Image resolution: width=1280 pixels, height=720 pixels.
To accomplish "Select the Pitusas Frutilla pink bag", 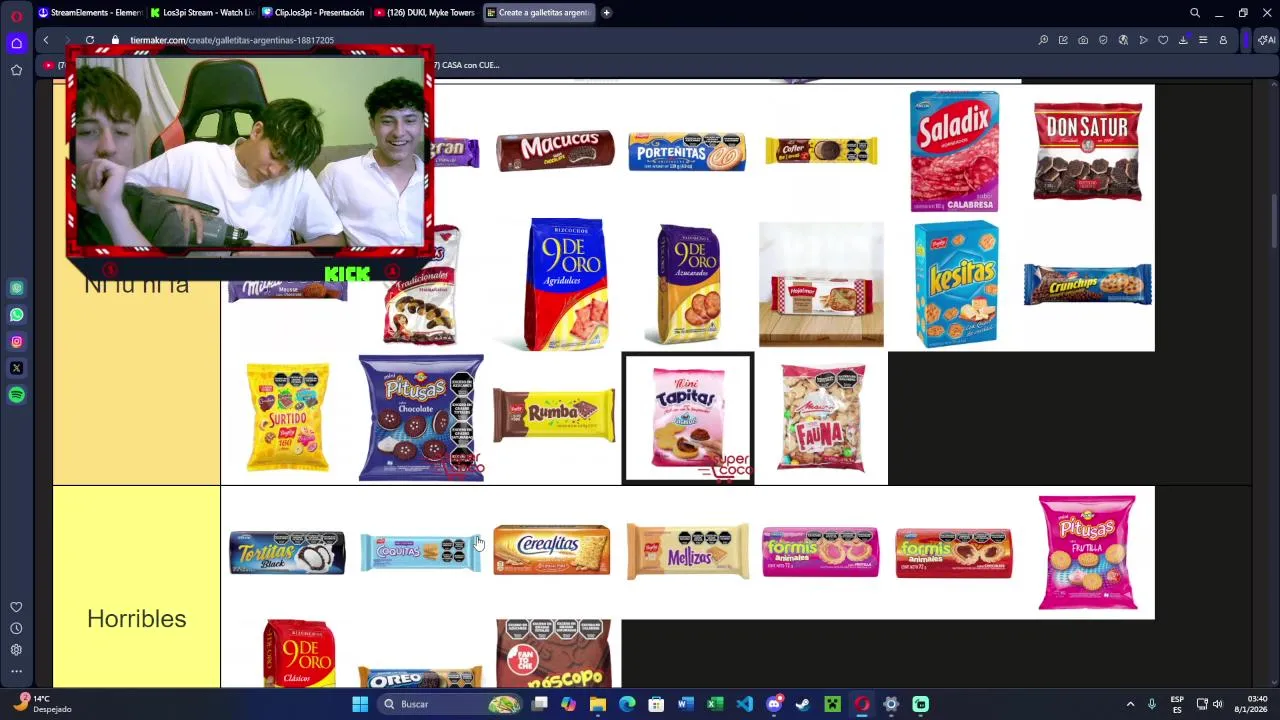I will 1088,552.
